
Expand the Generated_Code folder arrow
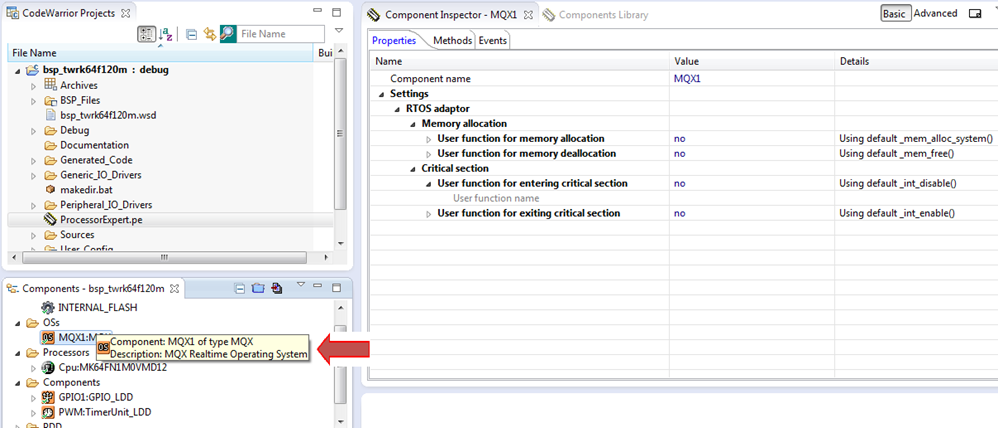coord(34,160)
